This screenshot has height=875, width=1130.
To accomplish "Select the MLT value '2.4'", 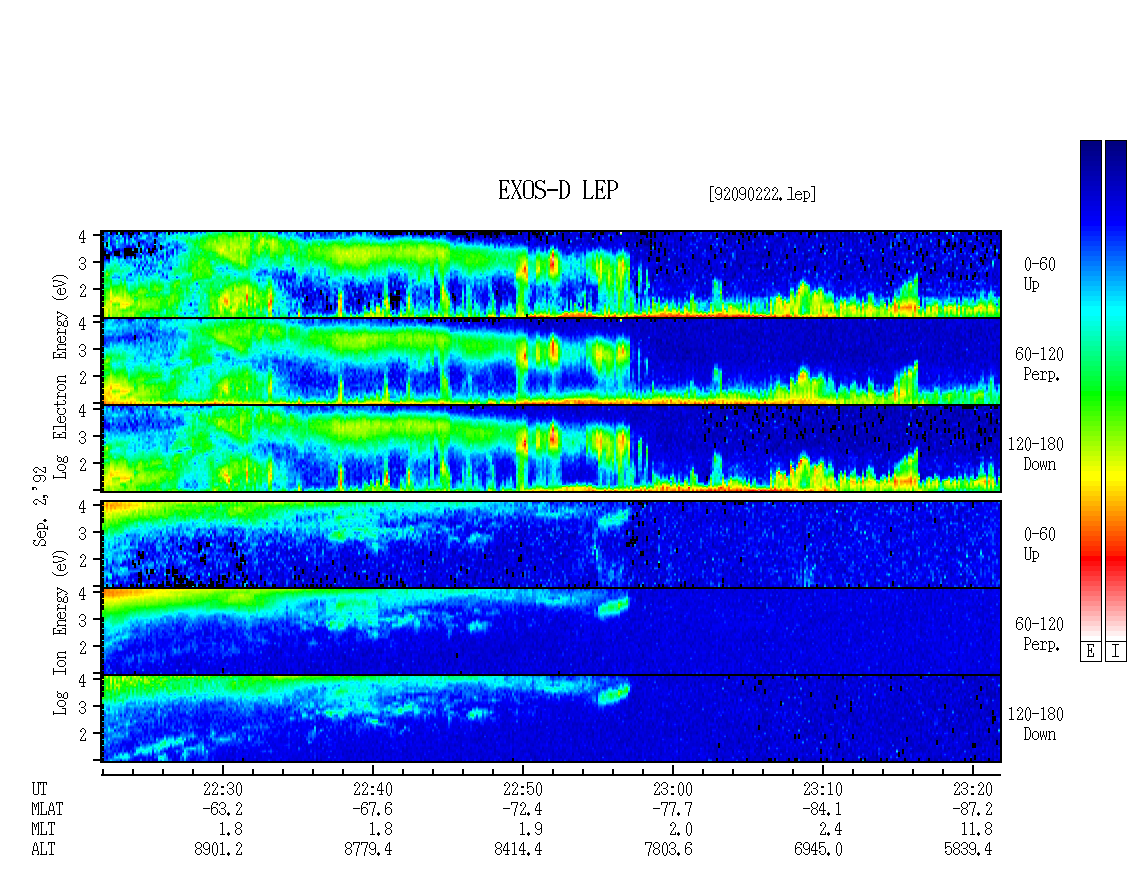I will tap(830, 830).
